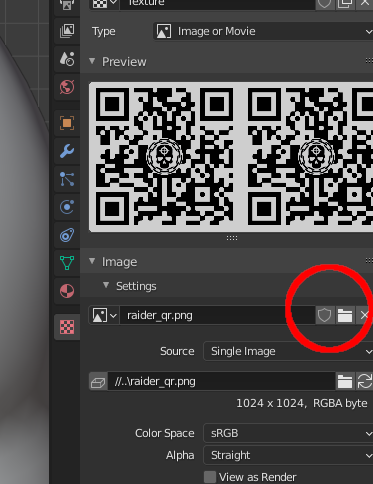This screenshot has width=373, height=484.
Task: Open the Object Data mesh tab
Action: (67, 263)
